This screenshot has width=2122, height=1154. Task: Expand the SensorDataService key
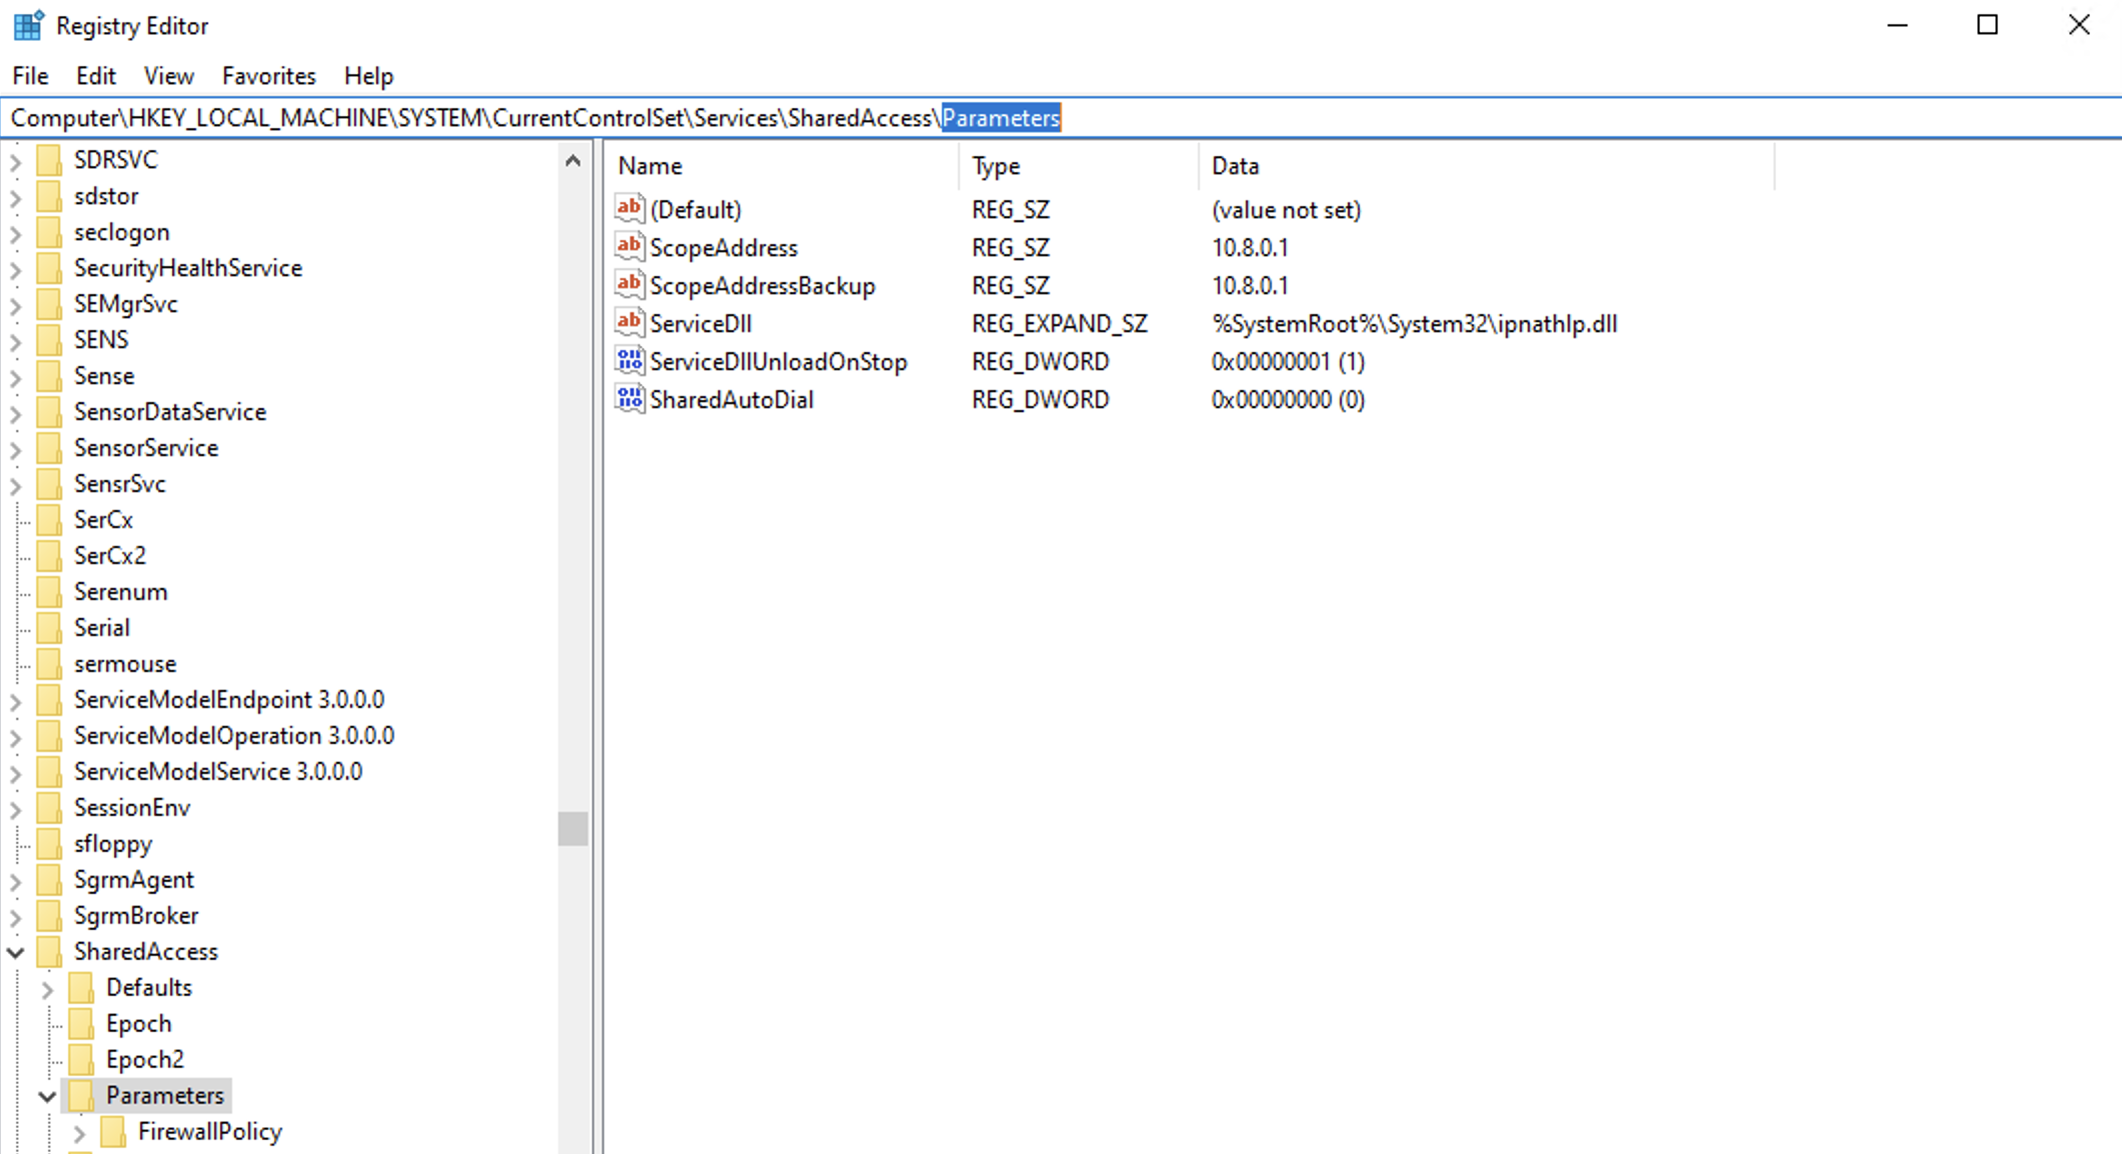pyautogui.click(x=16, y=413)
